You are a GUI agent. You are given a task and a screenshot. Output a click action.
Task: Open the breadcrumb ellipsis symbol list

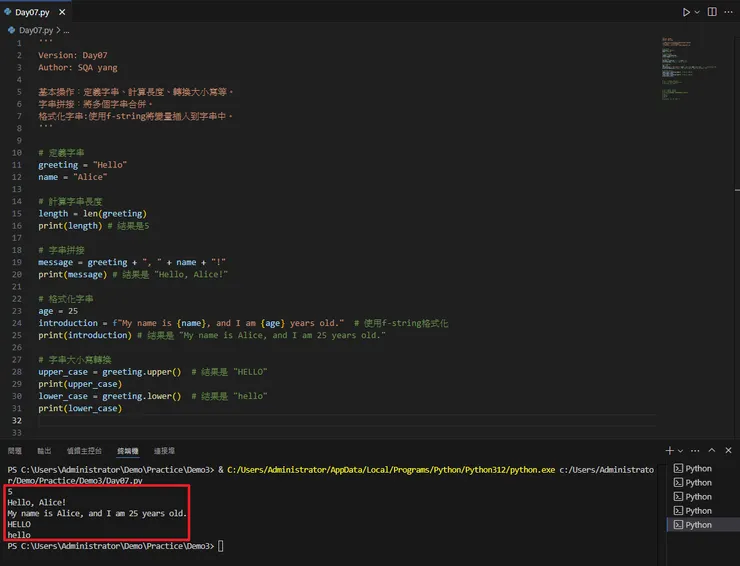[67, 30]
